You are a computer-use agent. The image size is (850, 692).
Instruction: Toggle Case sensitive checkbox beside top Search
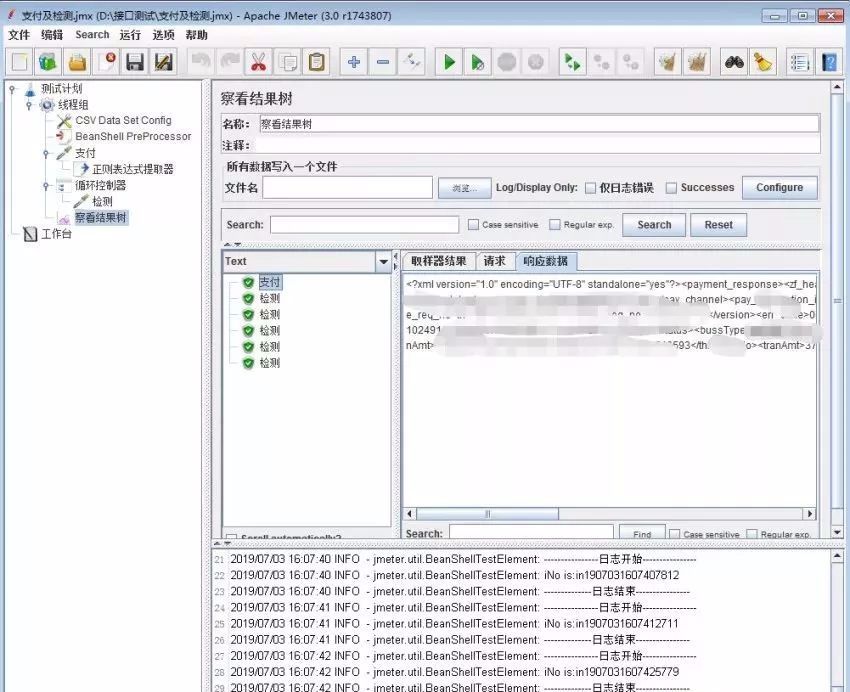click(473, 224)
